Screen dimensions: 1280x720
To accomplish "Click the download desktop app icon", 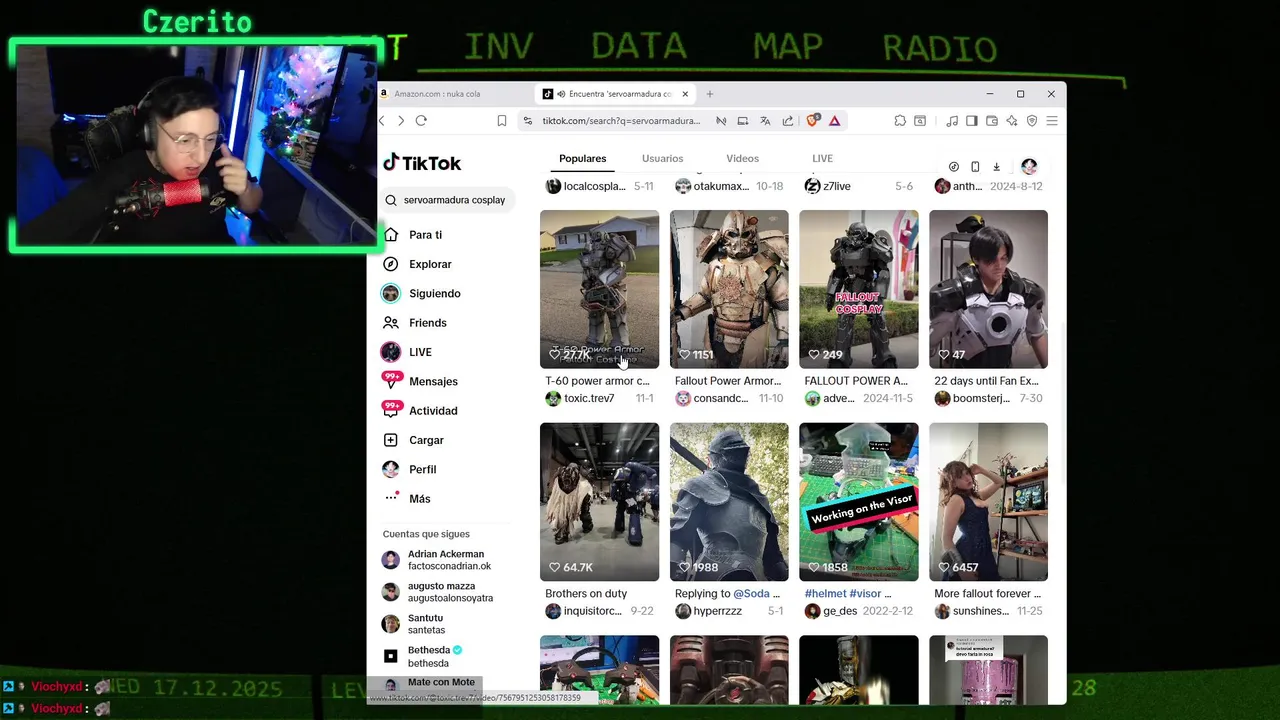I will (x=996, y=167).
